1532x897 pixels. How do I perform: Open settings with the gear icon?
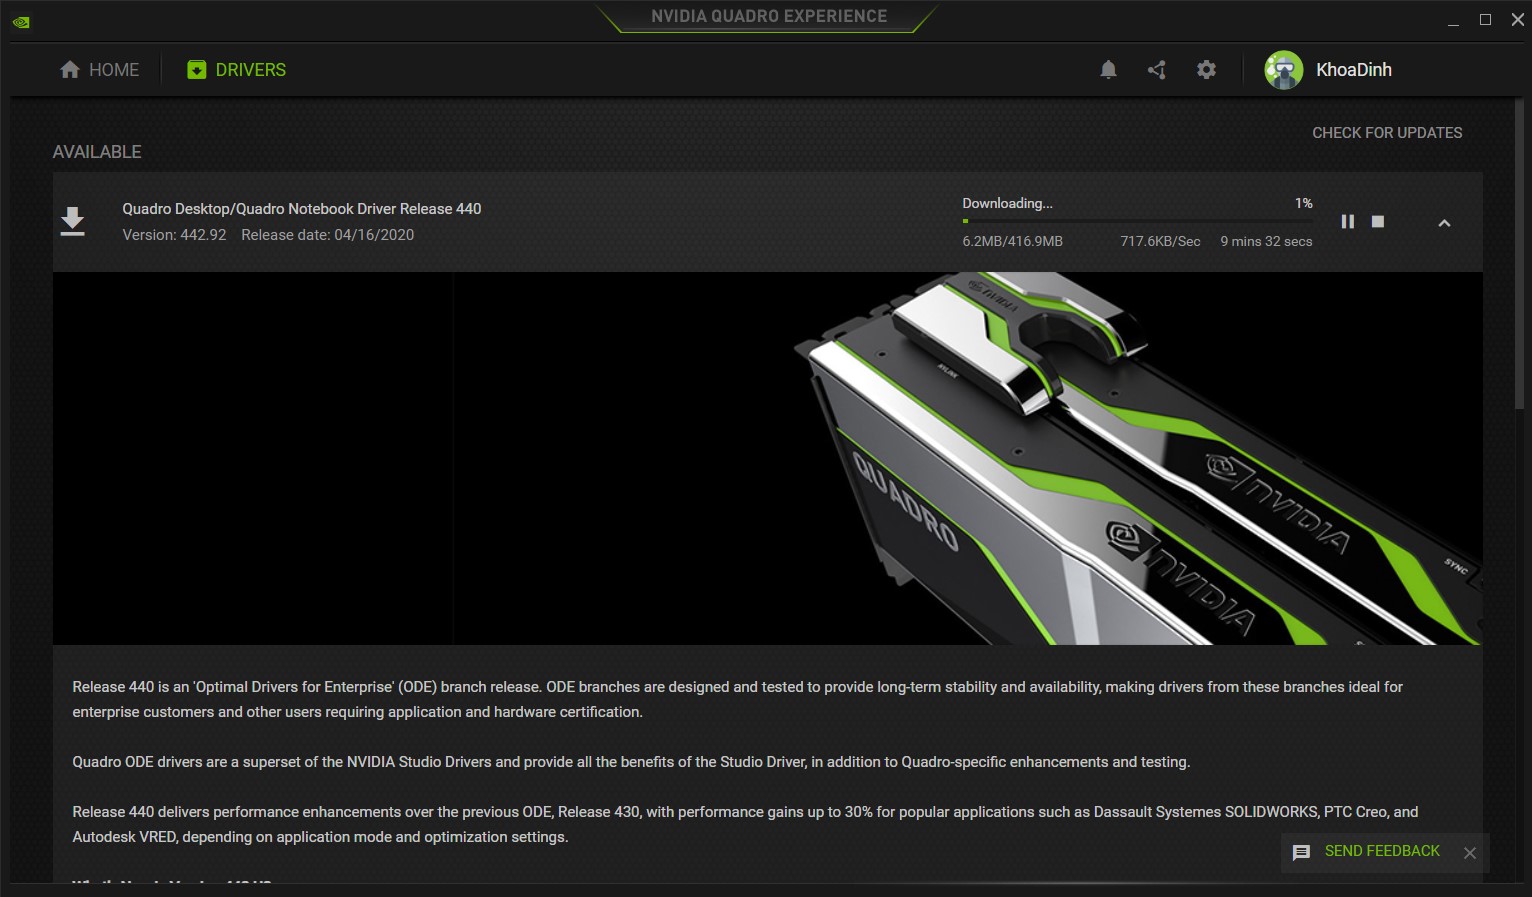(1206, 69)
